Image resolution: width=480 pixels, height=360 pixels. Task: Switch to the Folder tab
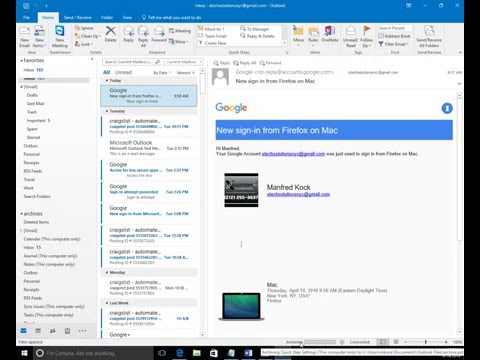(107, 17)
